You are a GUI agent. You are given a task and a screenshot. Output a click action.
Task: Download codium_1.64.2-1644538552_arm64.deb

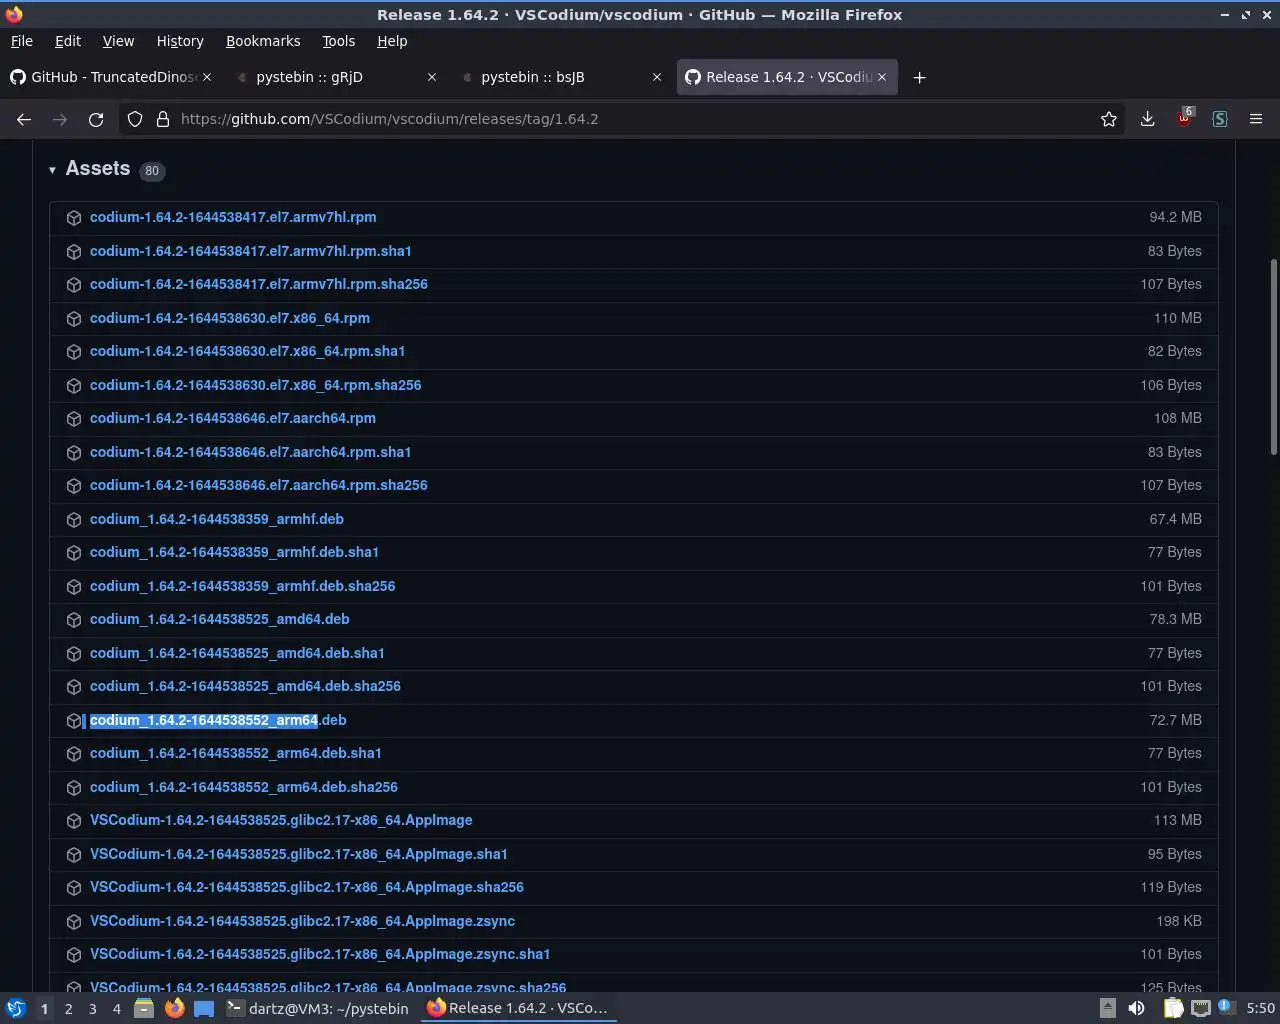tap(218, 720)
